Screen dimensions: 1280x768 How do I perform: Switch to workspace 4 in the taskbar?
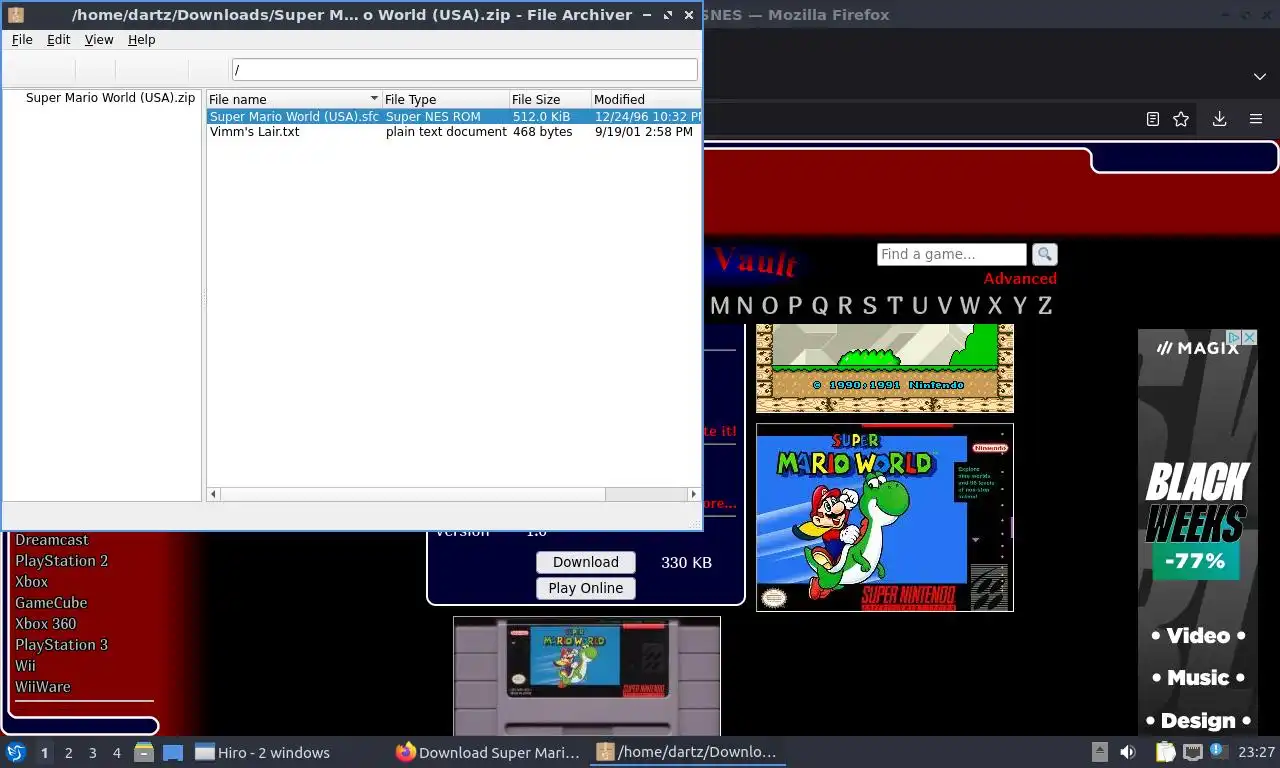pos(117,753)
